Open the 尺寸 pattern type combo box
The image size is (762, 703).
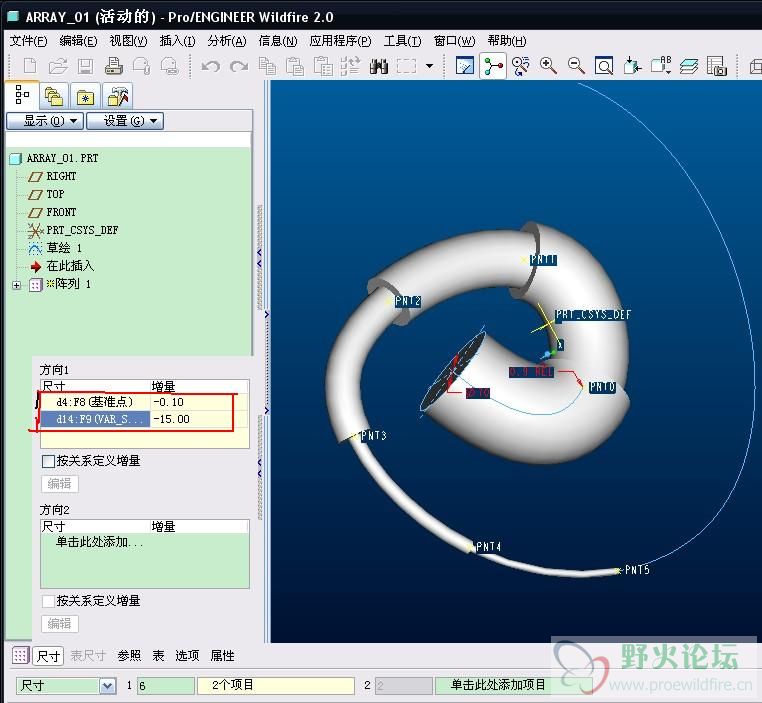(x=66, y=686)
